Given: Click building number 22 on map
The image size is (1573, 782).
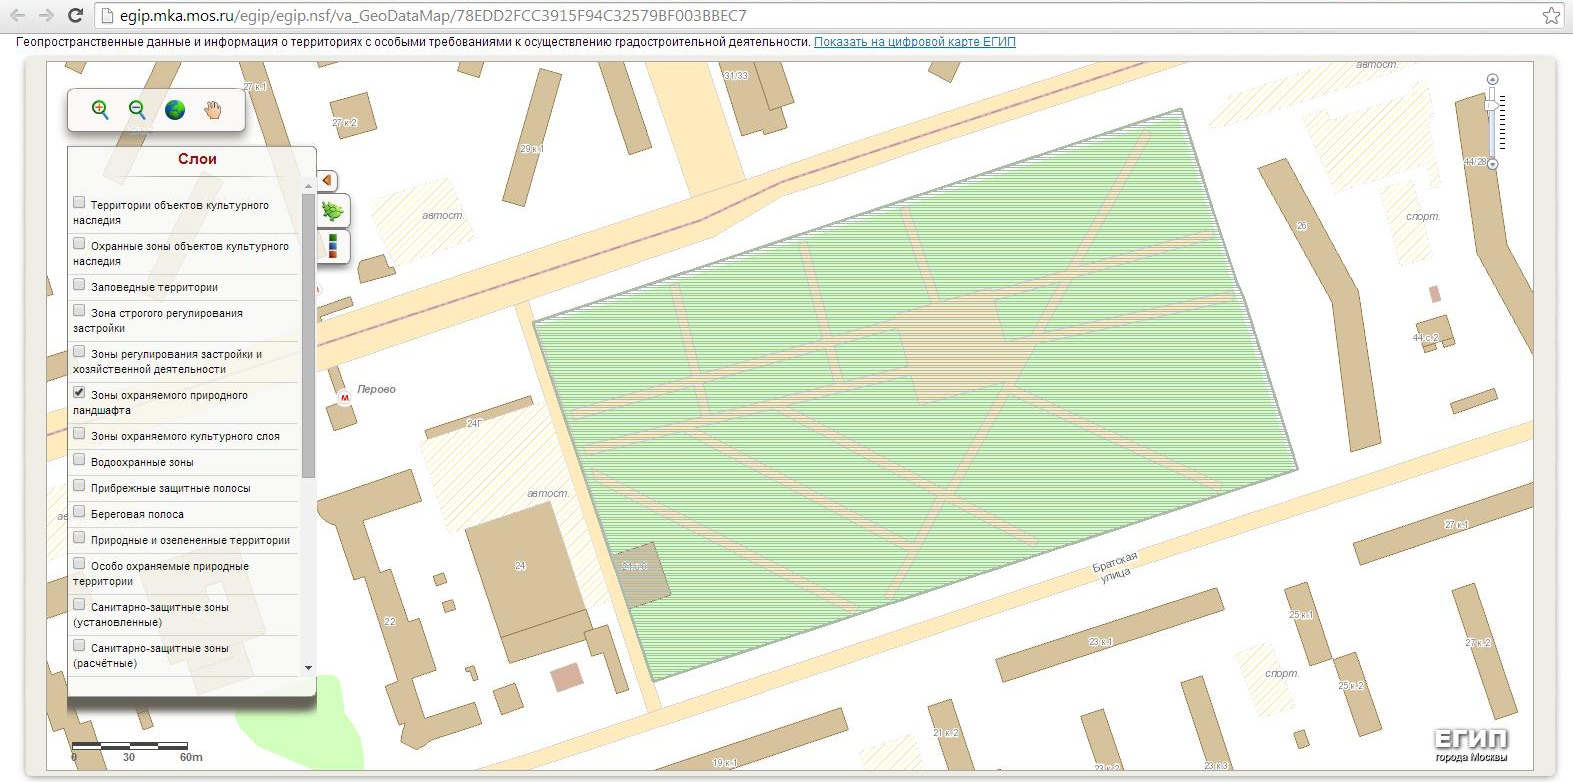Looking at the screenshot, I should pyautogui.click(x=390, y=621).
